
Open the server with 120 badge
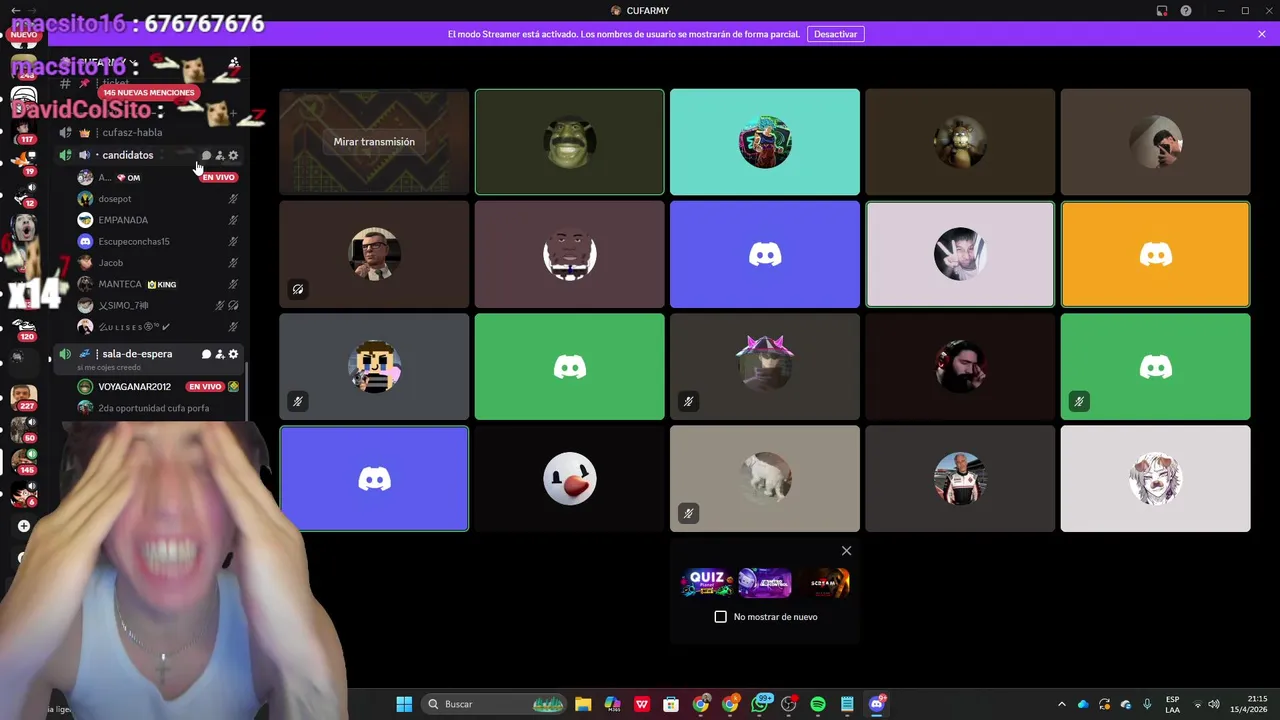click(24, 328)
